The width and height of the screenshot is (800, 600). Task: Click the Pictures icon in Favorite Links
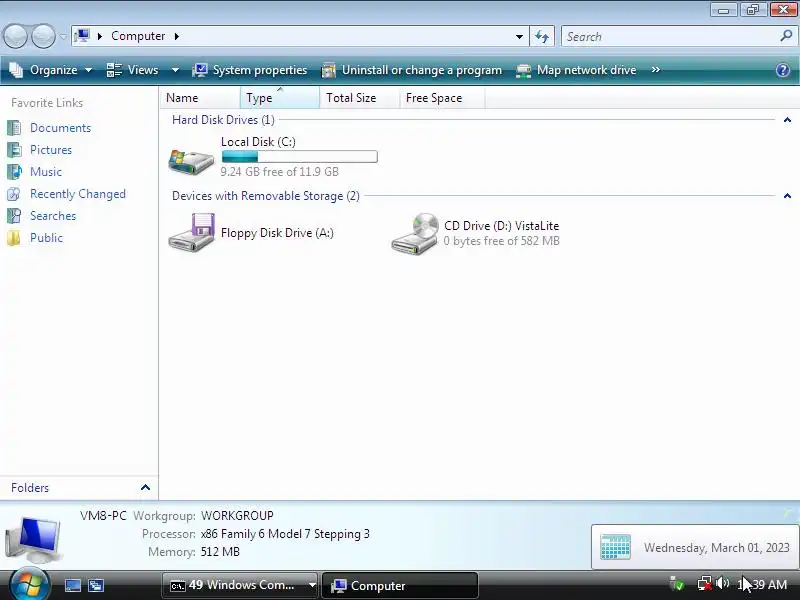[14, 149]
